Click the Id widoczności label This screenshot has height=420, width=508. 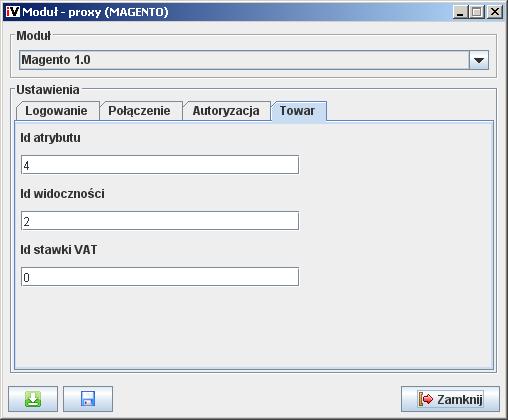coord(62,194)
